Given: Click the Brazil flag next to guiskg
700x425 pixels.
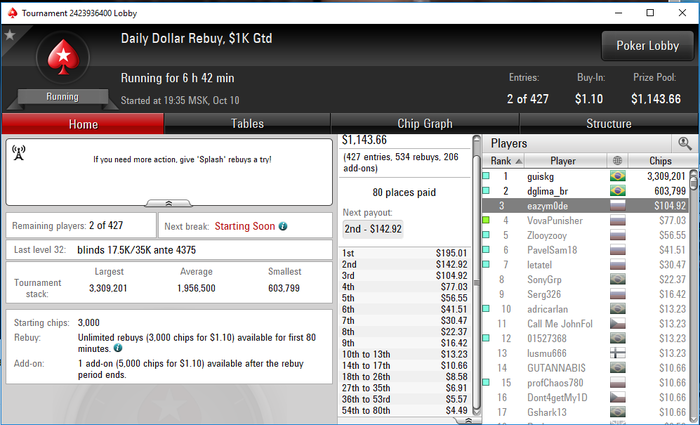Looking at the screenshot, I should pos(617,176).
